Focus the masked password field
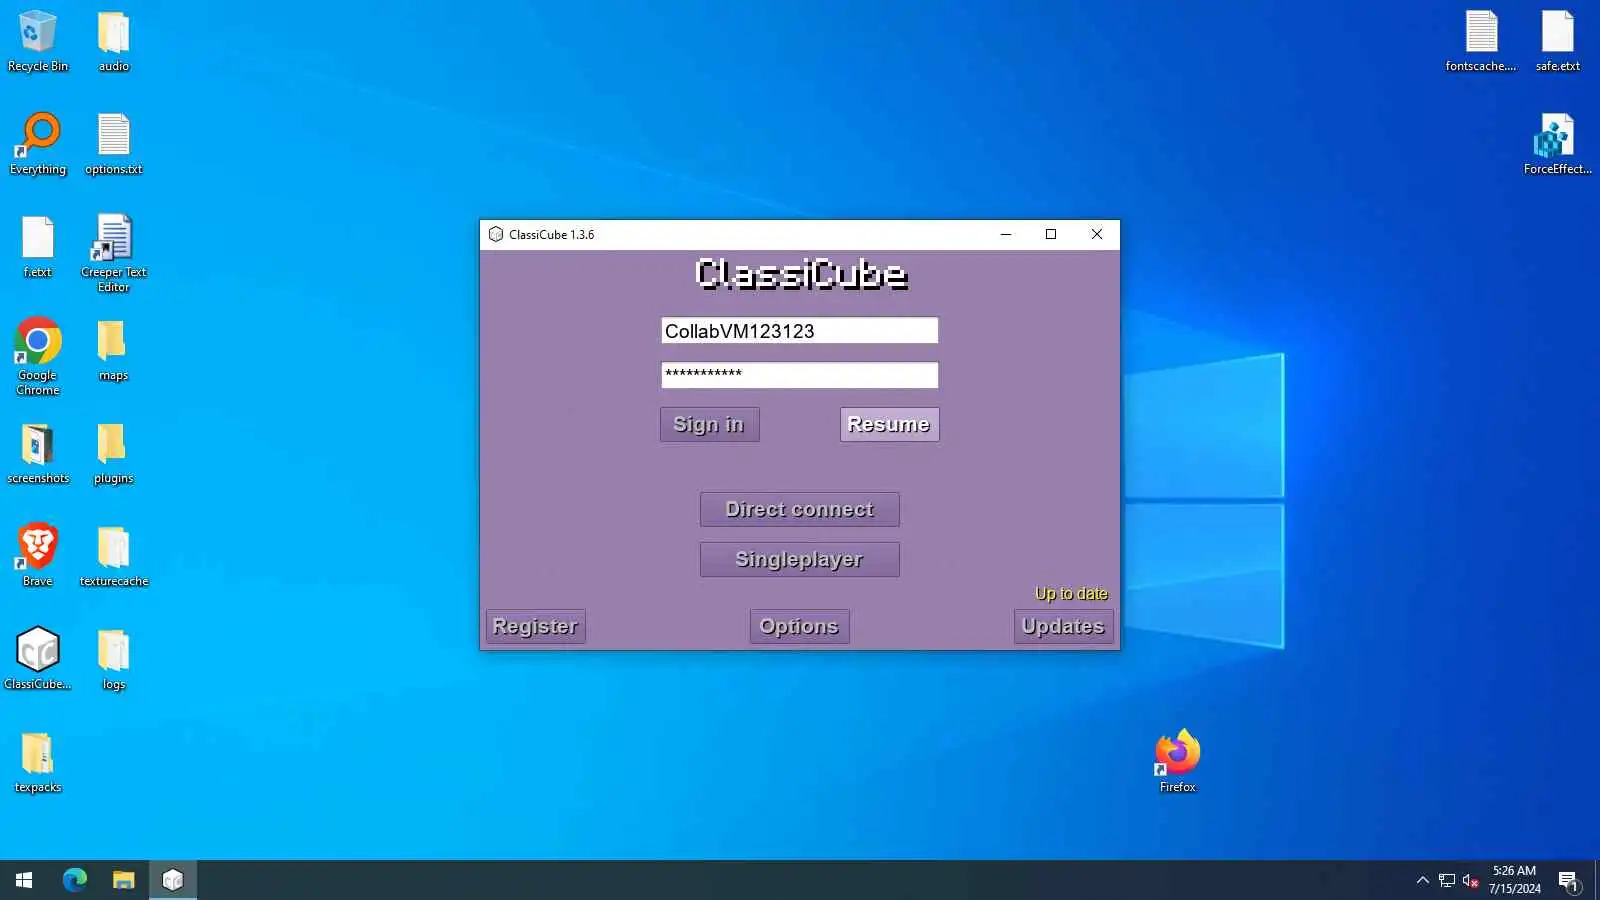Image resolution: width=1600 pixels, height=900 pixels. pyautogui.click(x=799, y=375)
